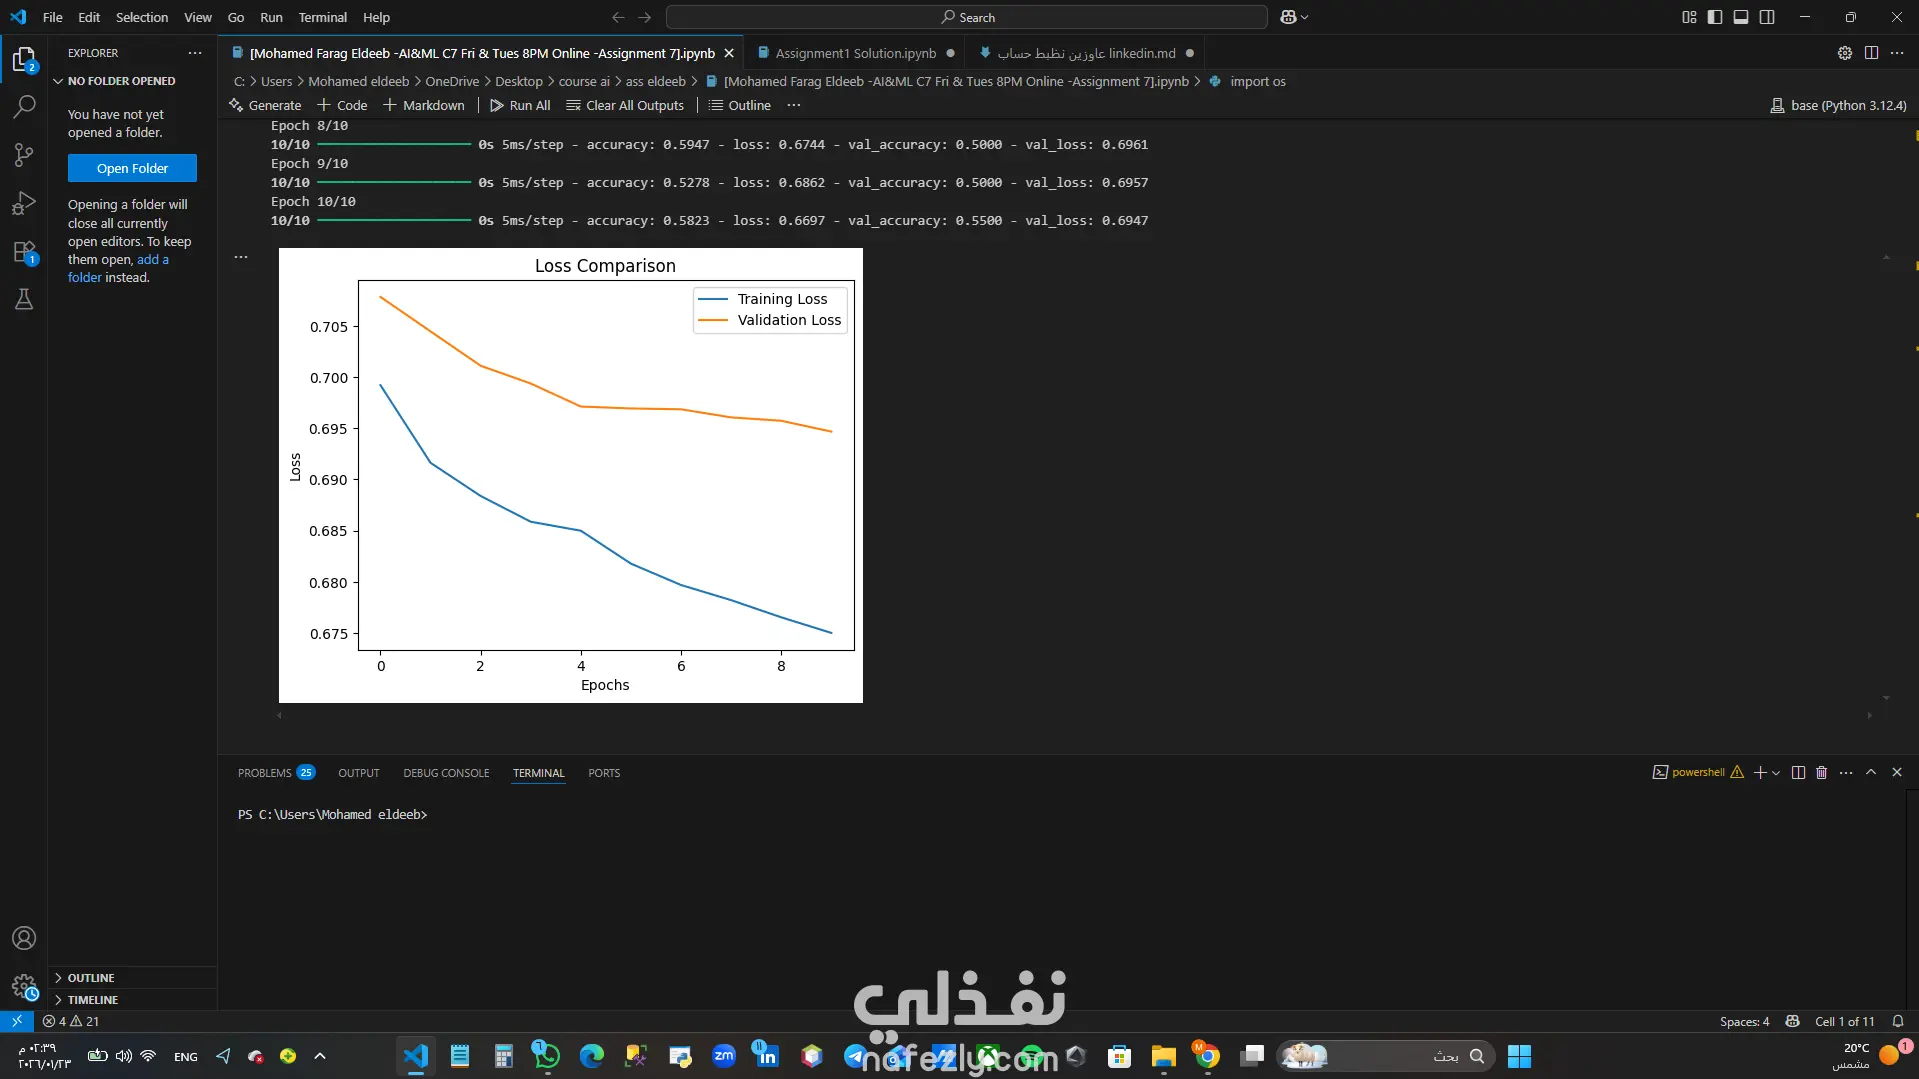Split the editor to the right
The width and height of the screenshot is (1919, 1079).
pos(1871,53)
